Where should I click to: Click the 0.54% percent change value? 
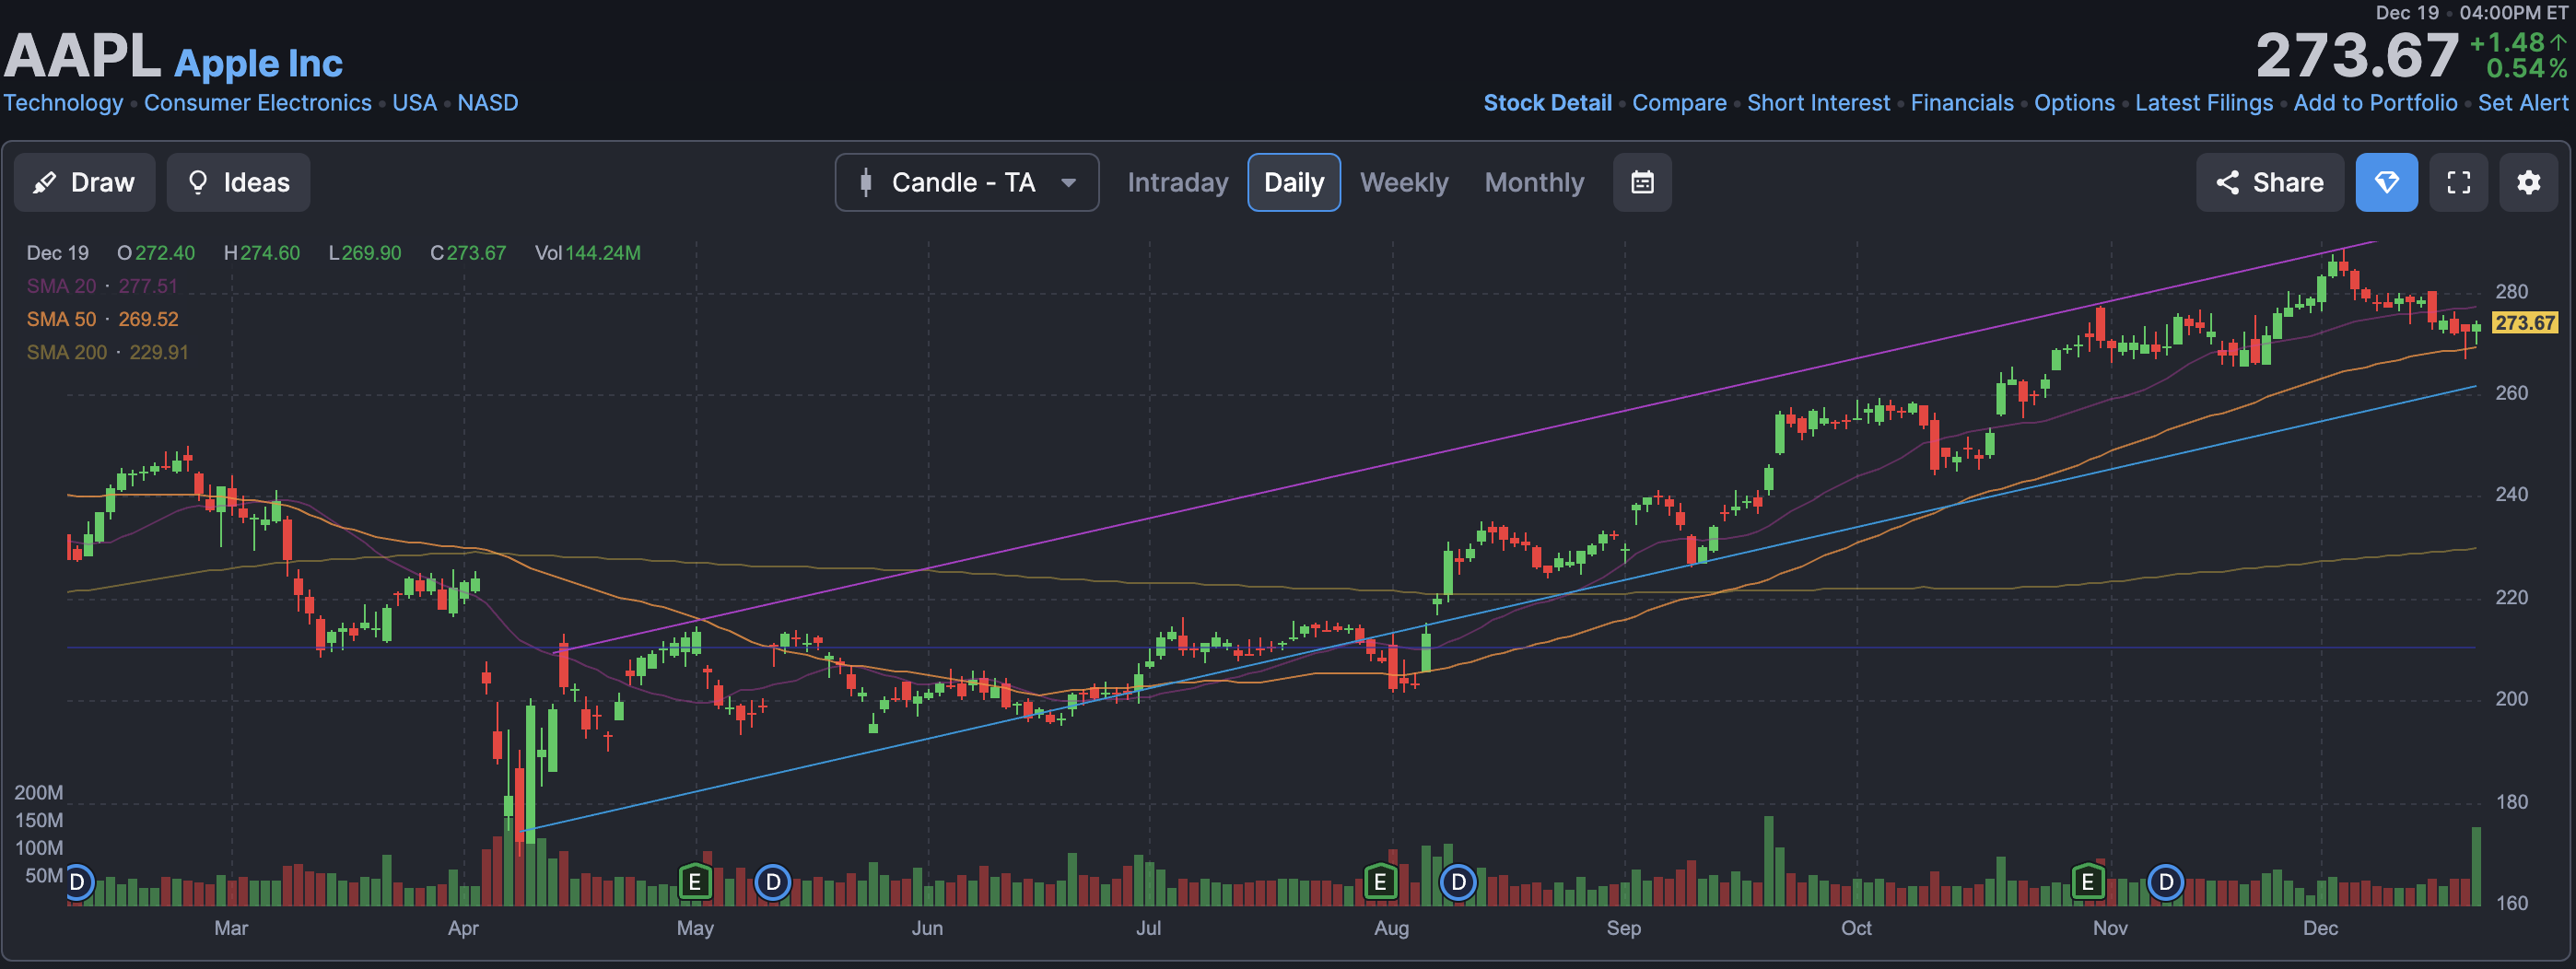[x=2526, y=68]
